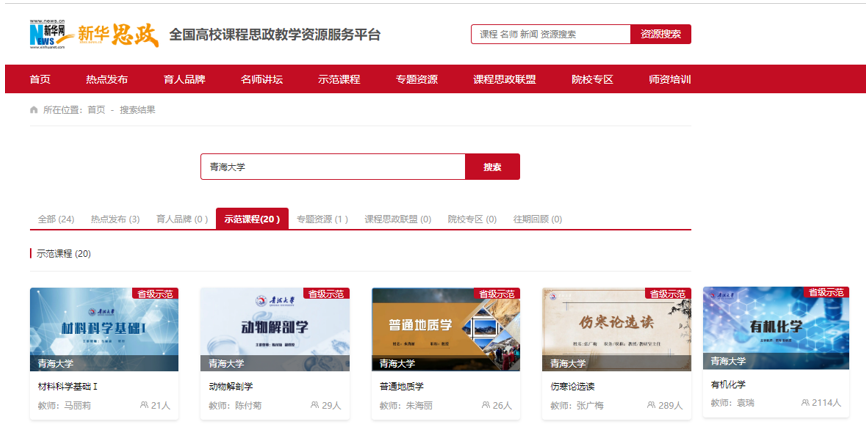Image resolution: width=866 pixels, height=428 pixels.
Task: Go to 院校专区 in the navigation menu
Action: pos(593,80)
